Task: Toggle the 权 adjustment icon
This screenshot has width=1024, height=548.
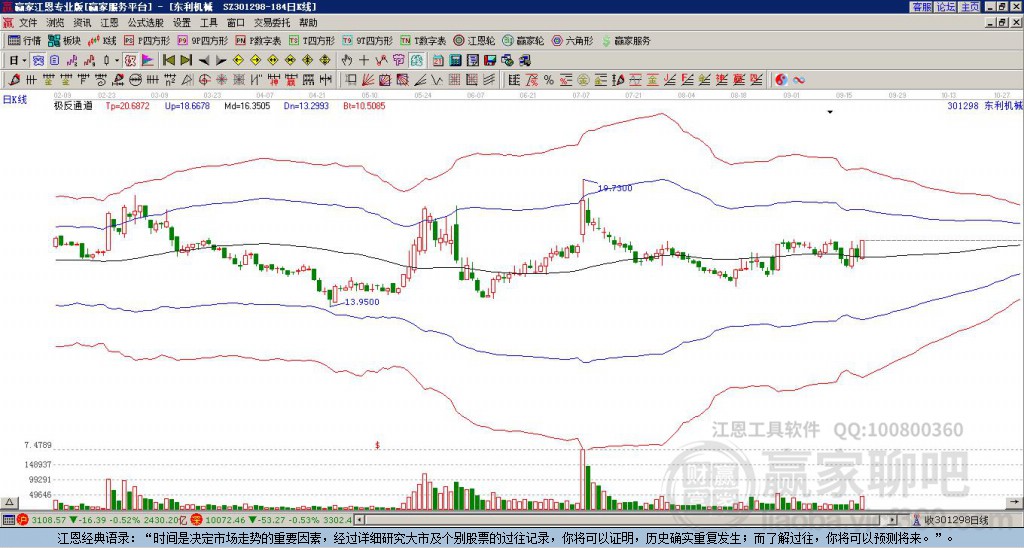Action: coord(130,61)
